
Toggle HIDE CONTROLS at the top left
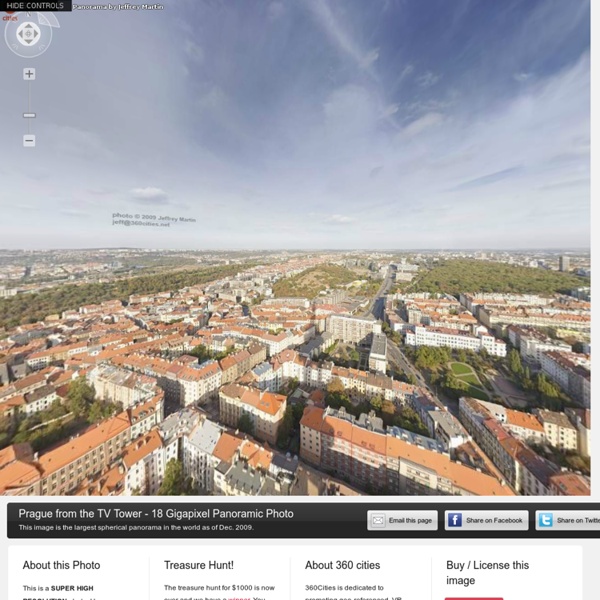click(x=35, y=6)
